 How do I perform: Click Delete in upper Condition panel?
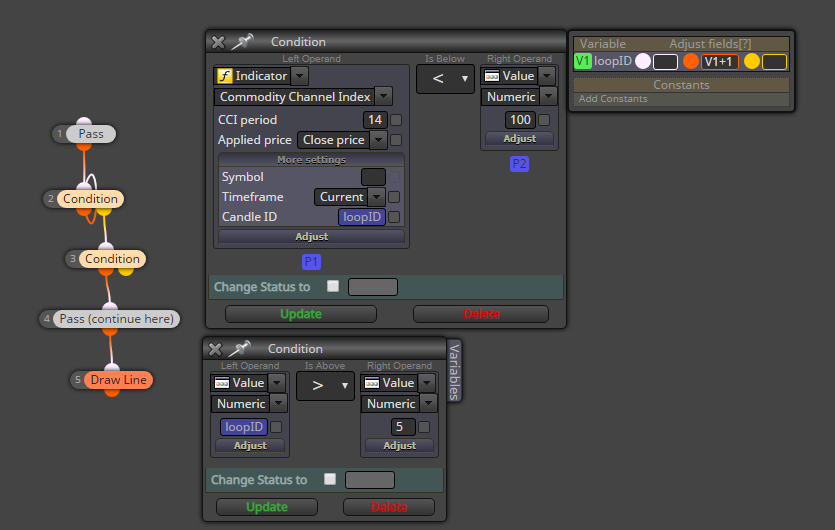pyautogui.click(x=481, y=314)
